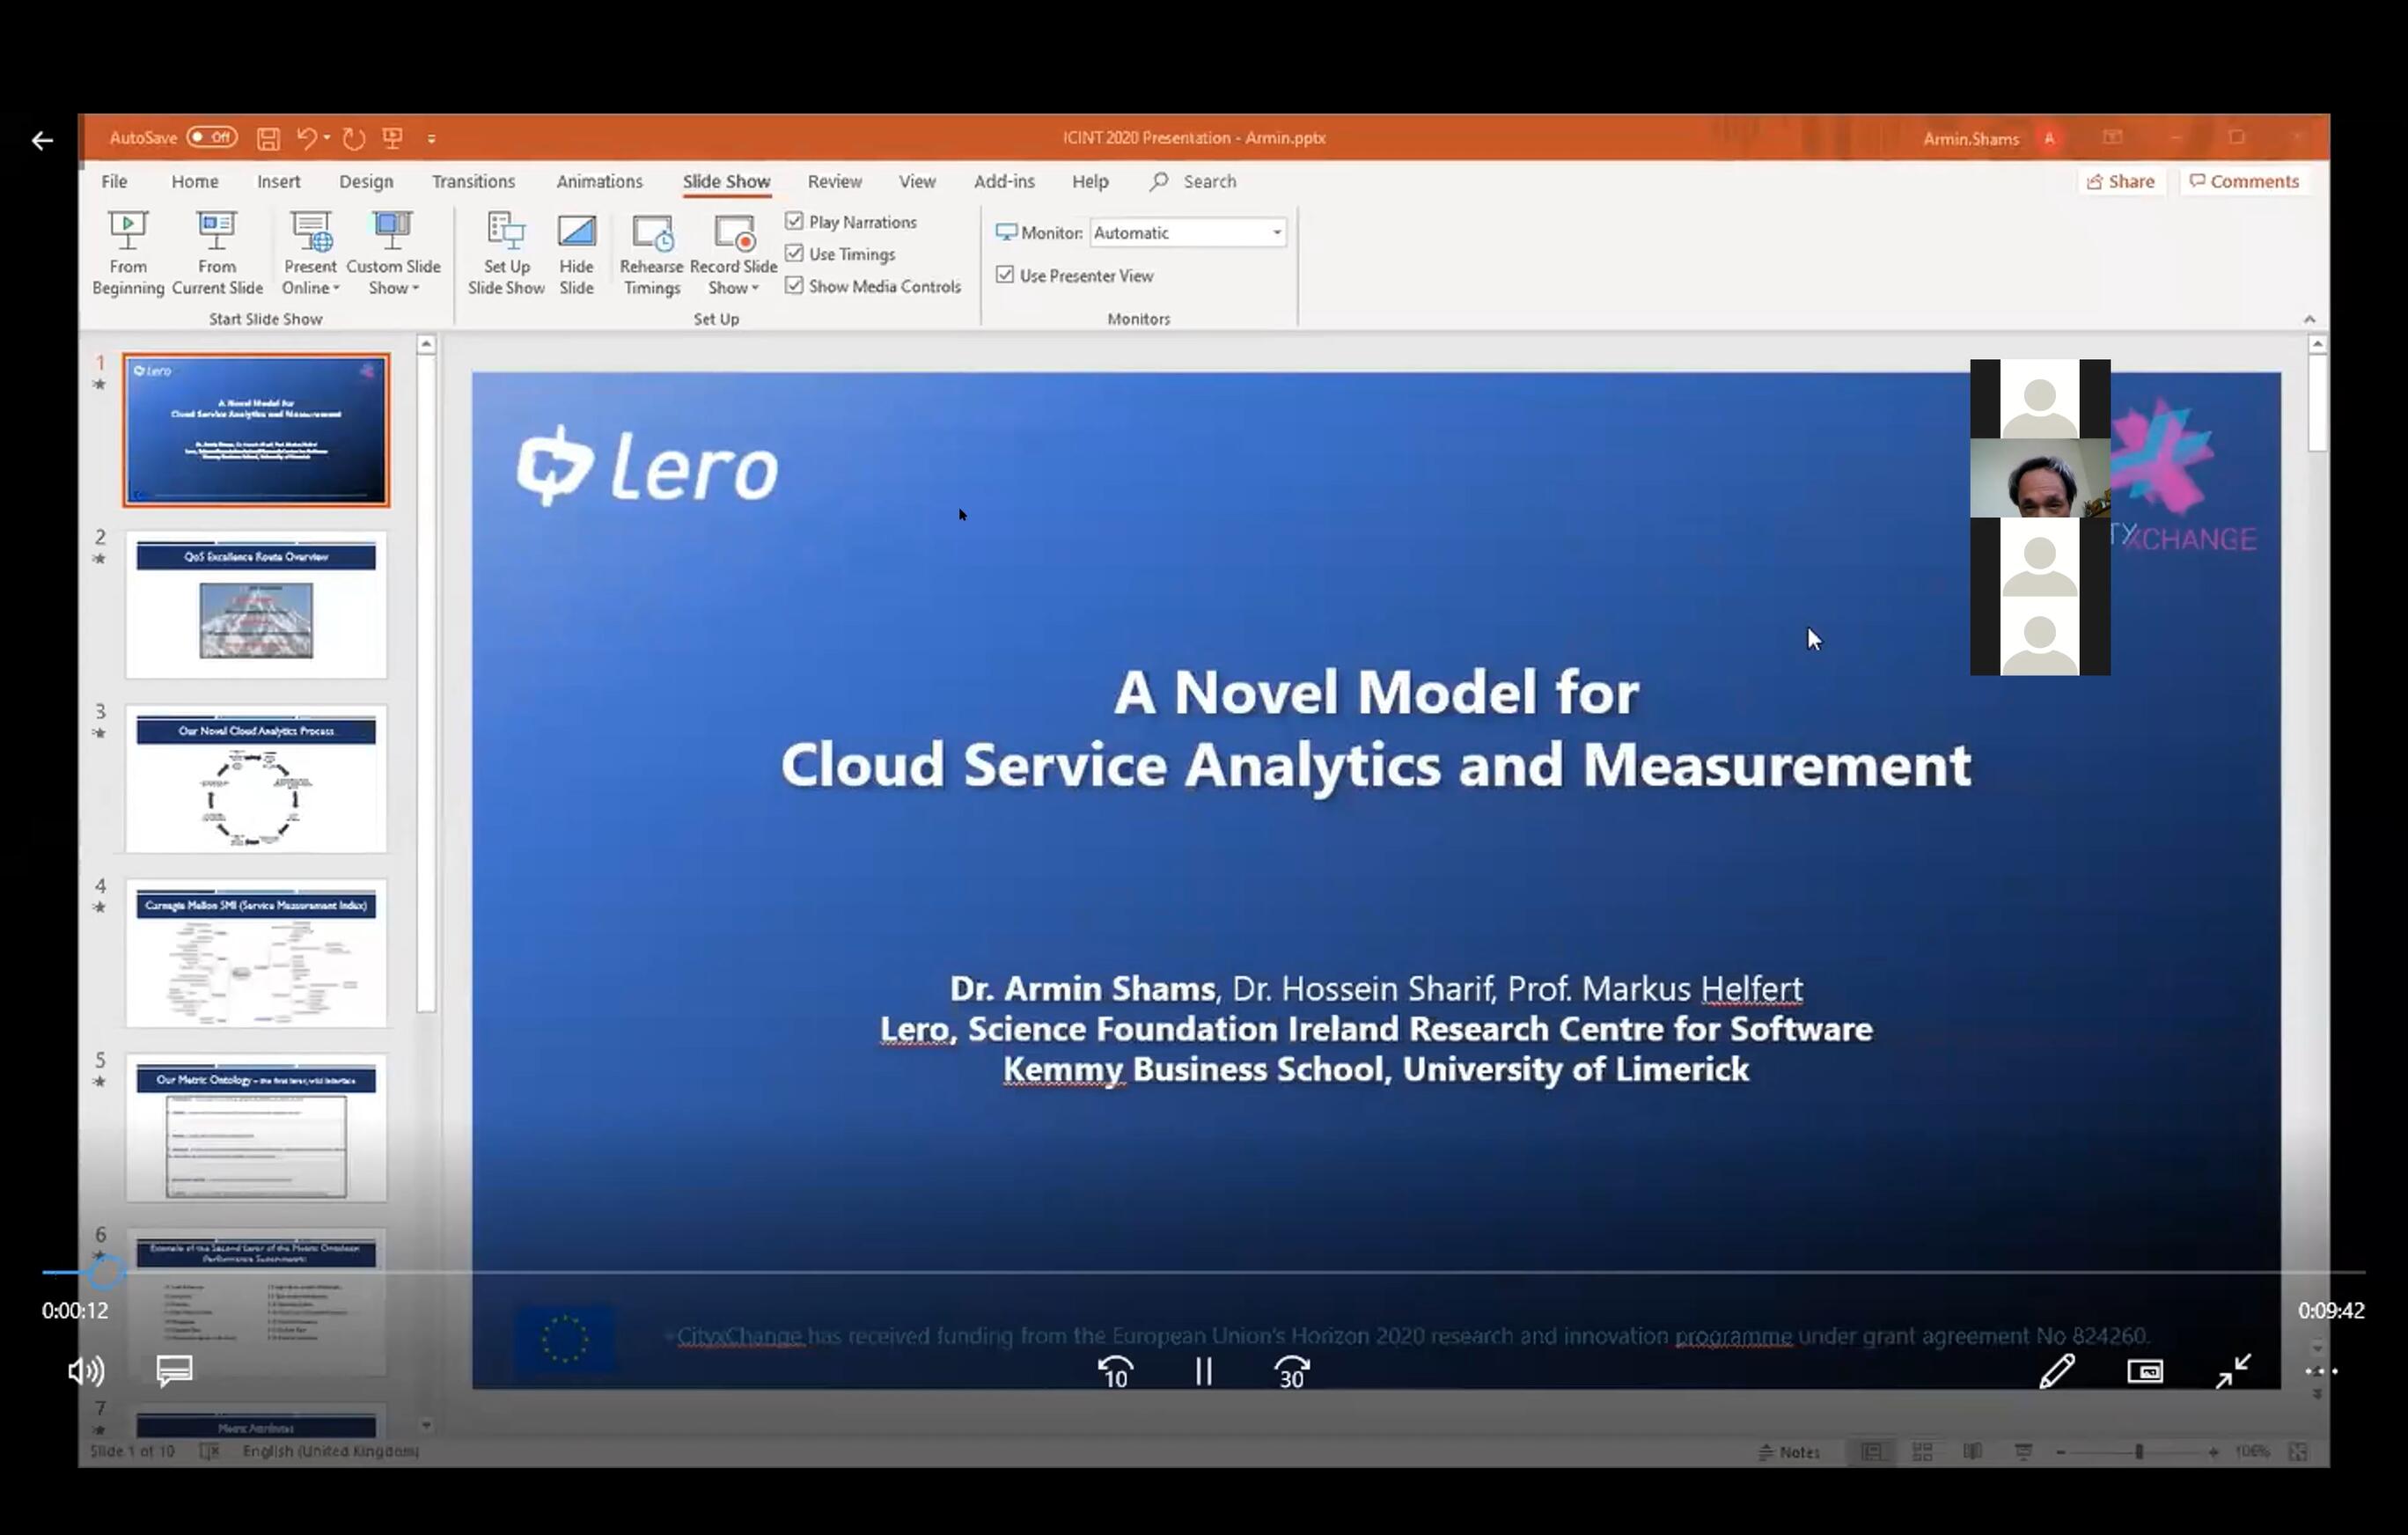This screenshot has width=2408, height=1535.
Task: Skip forward 30 seconds
Action: (1292, 1372)
